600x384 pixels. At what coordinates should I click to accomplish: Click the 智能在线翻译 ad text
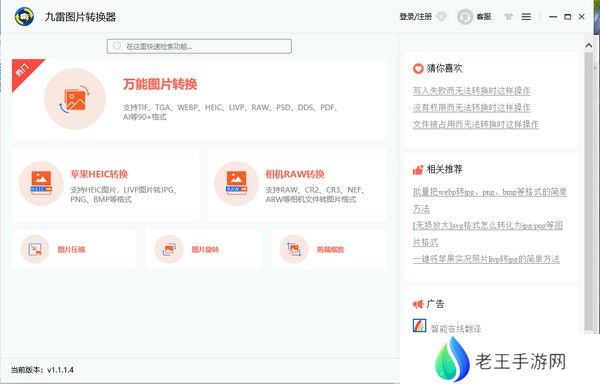[456, 329]
